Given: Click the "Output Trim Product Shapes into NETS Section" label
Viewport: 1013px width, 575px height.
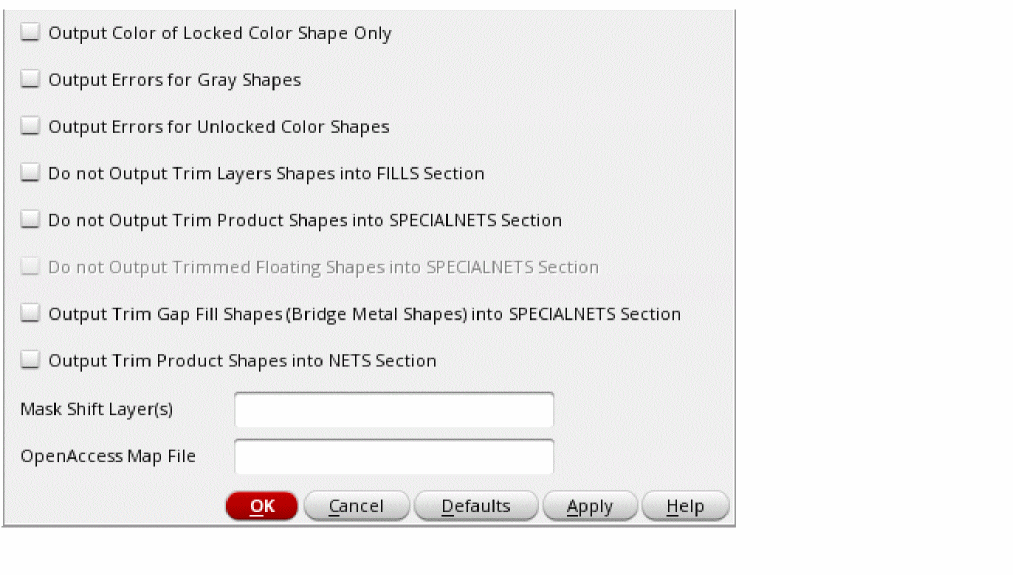Looking at the screenshot, I should [242, 361].
